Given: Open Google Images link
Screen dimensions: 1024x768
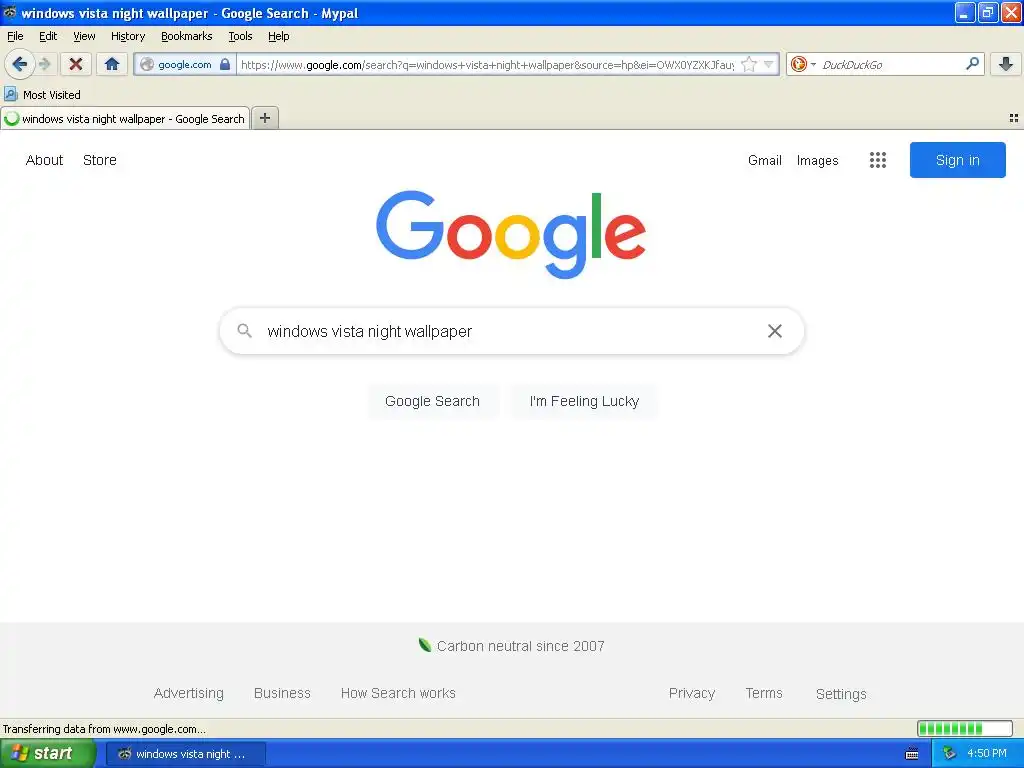Looking at the screenshot, I should (818, 160).
